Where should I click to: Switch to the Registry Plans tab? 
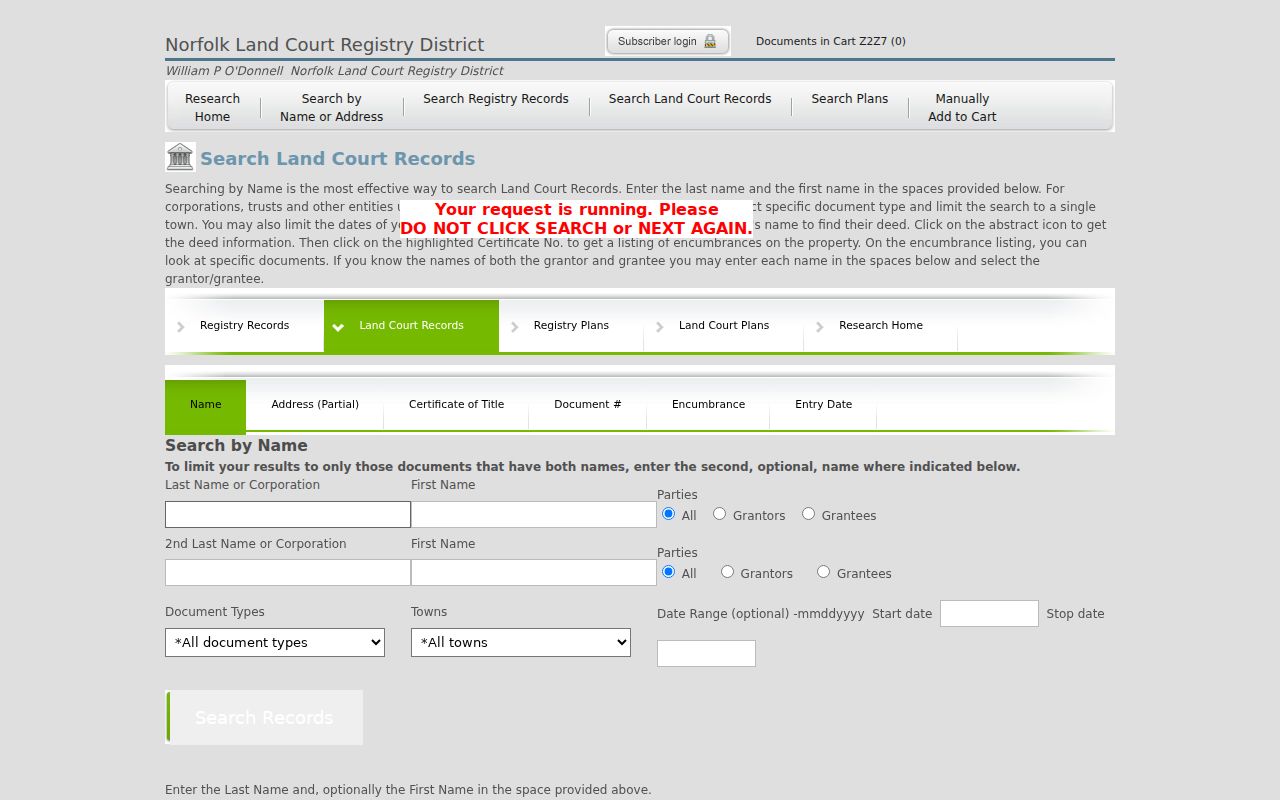pos(571,326)
